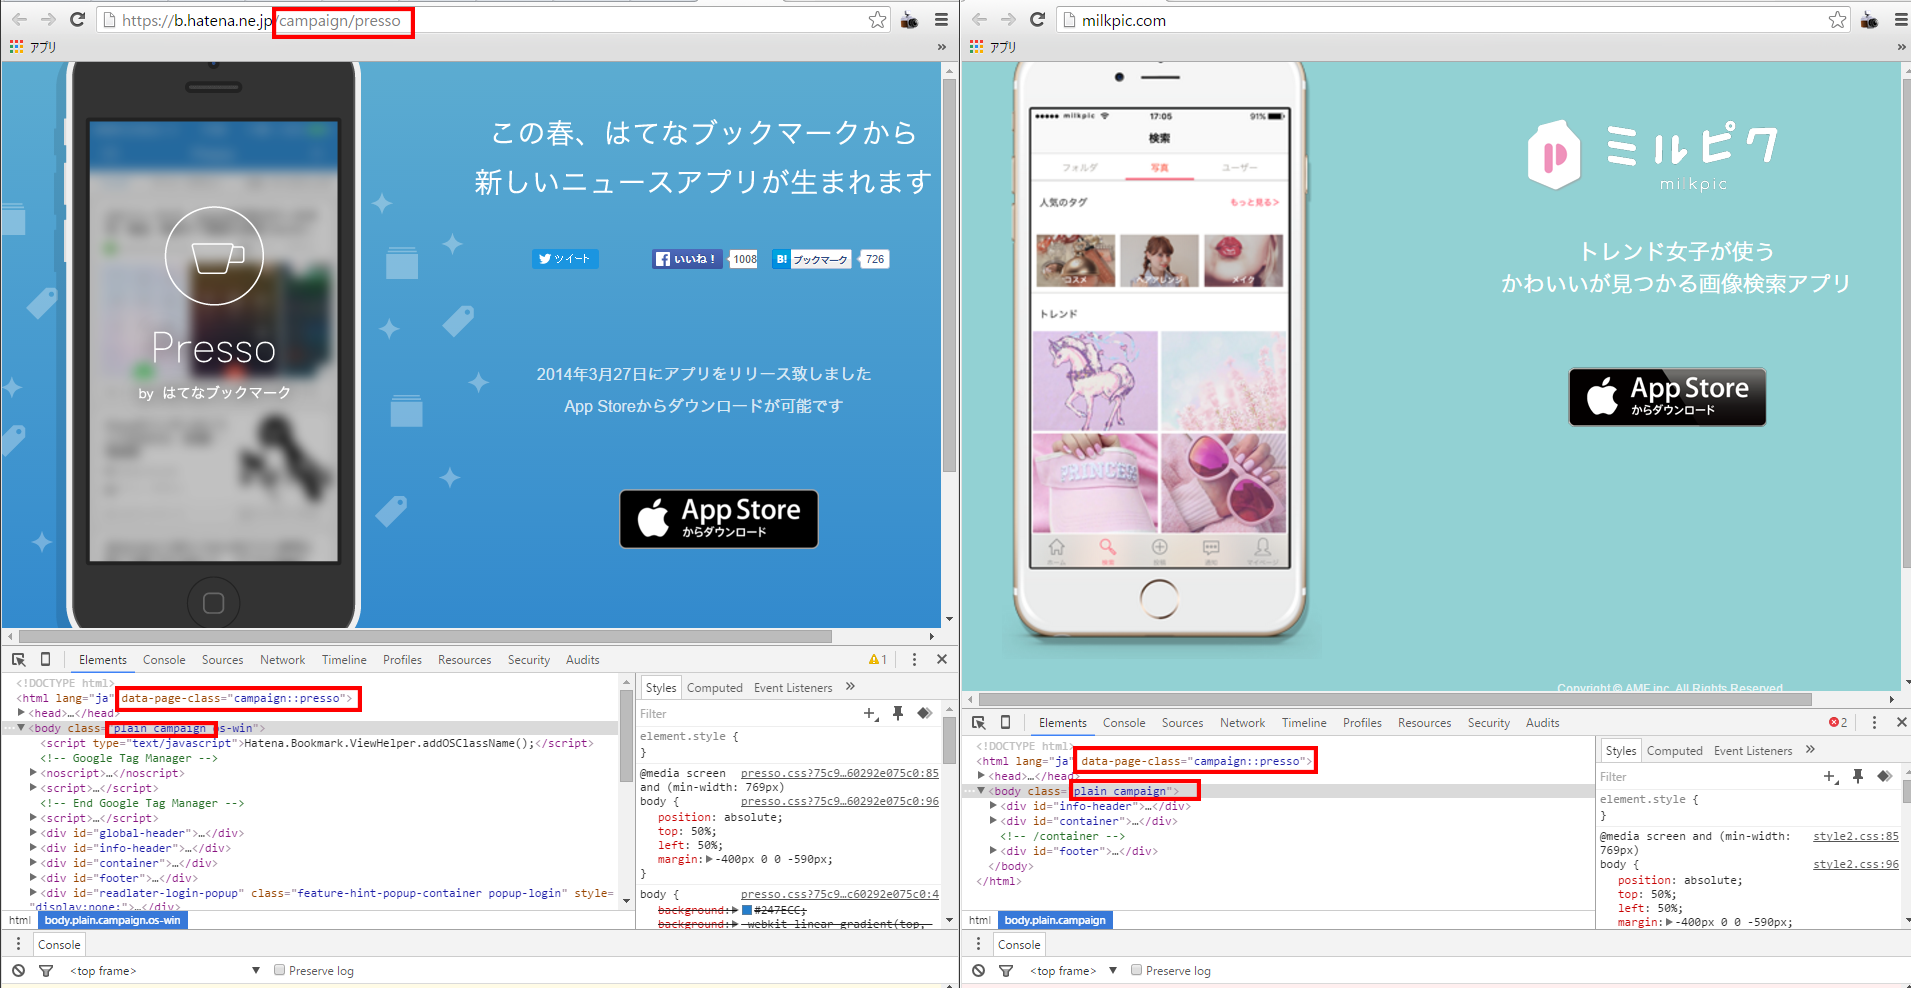
Task: Add new style rule in right Styles pane
Action: [1830, 777]
